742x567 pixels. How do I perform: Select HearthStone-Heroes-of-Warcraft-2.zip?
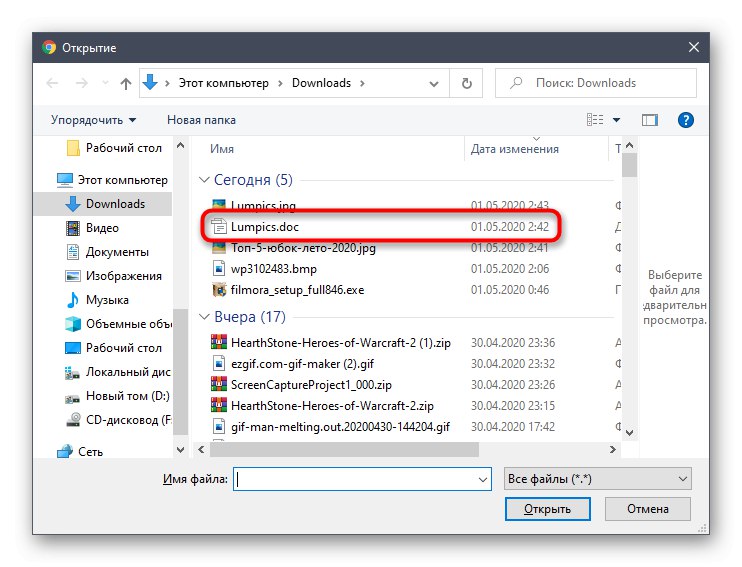pos(332,406)
